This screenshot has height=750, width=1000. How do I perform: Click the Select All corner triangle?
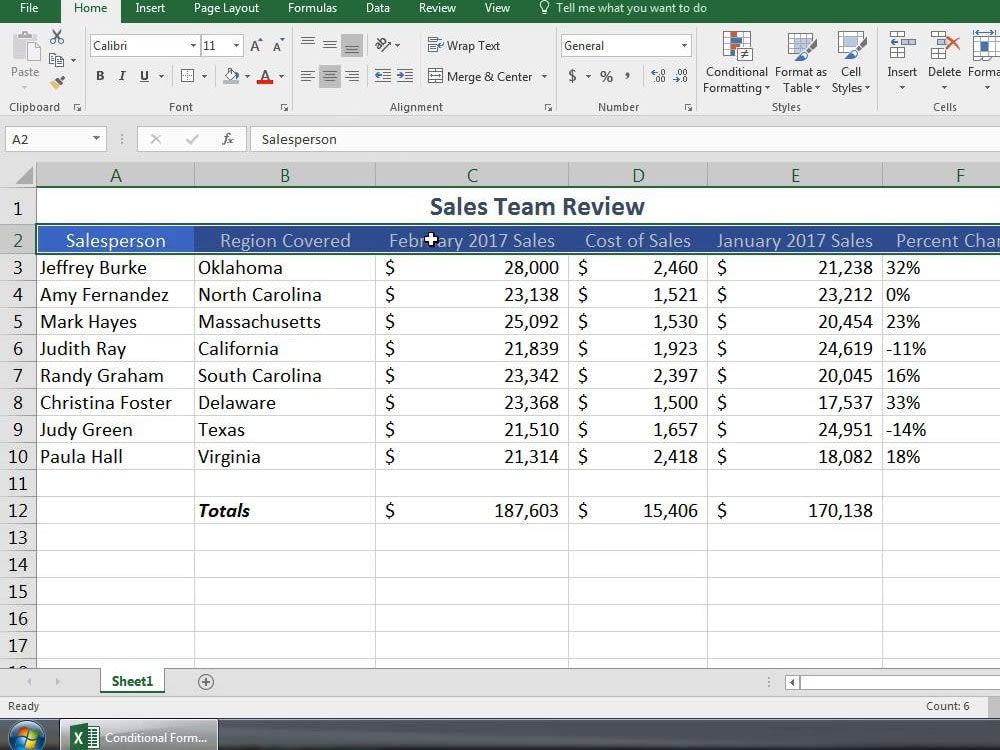pyautogui.click(x=22, y=175)
